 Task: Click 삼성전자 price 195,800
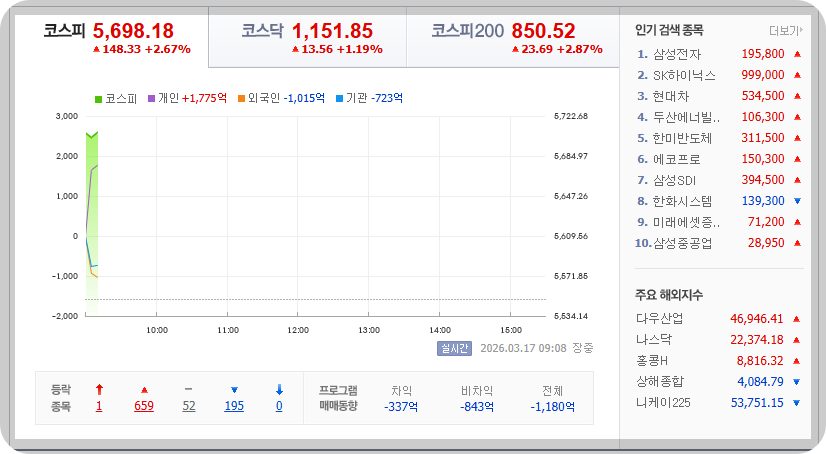click(763, 54)
